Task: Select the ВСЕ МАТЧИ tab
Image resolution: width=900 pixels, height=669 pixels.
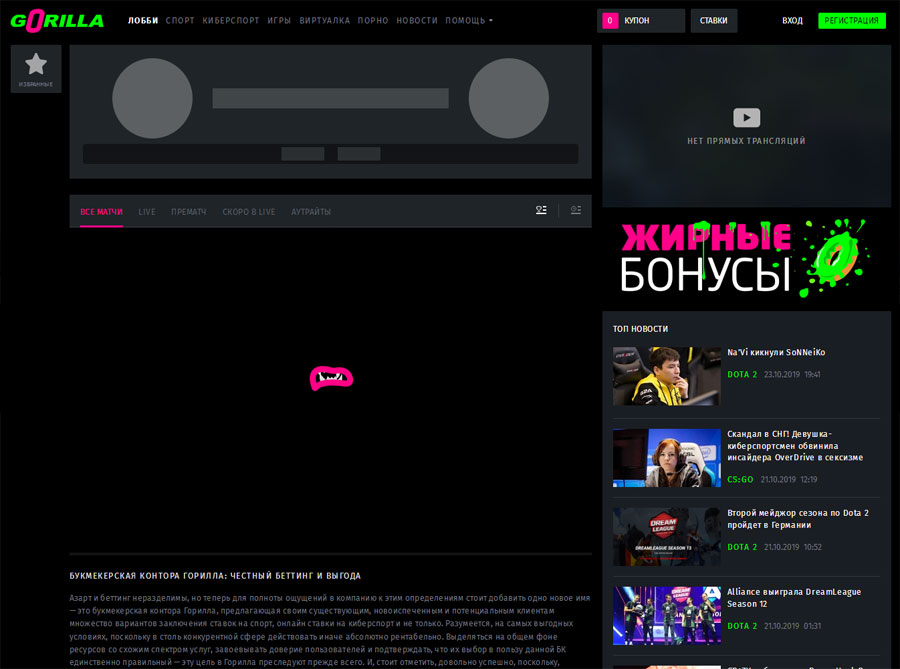Action: (x=101, y=212)
